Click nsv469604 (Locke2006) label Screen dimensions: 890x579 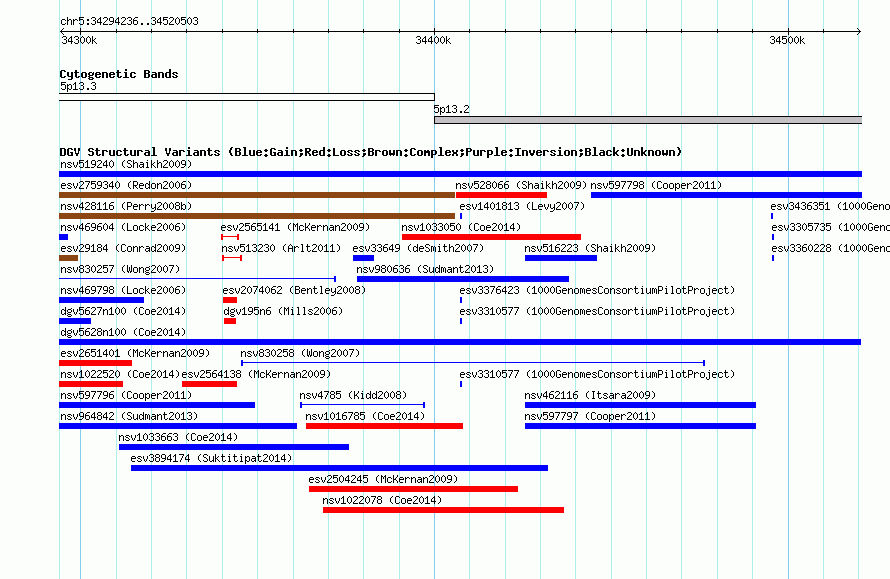coord(123,227)
